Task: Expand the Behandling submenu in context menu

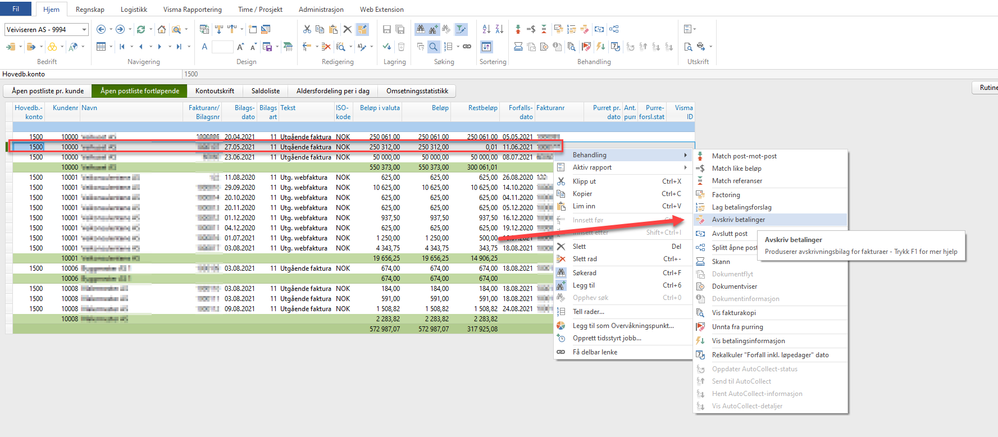Action: pyautogui.click(x=622, y=155)
